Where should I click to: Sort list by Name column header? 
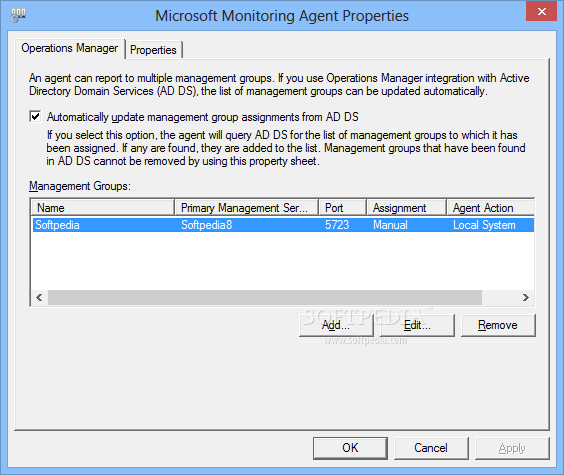[x=103, y=208]
